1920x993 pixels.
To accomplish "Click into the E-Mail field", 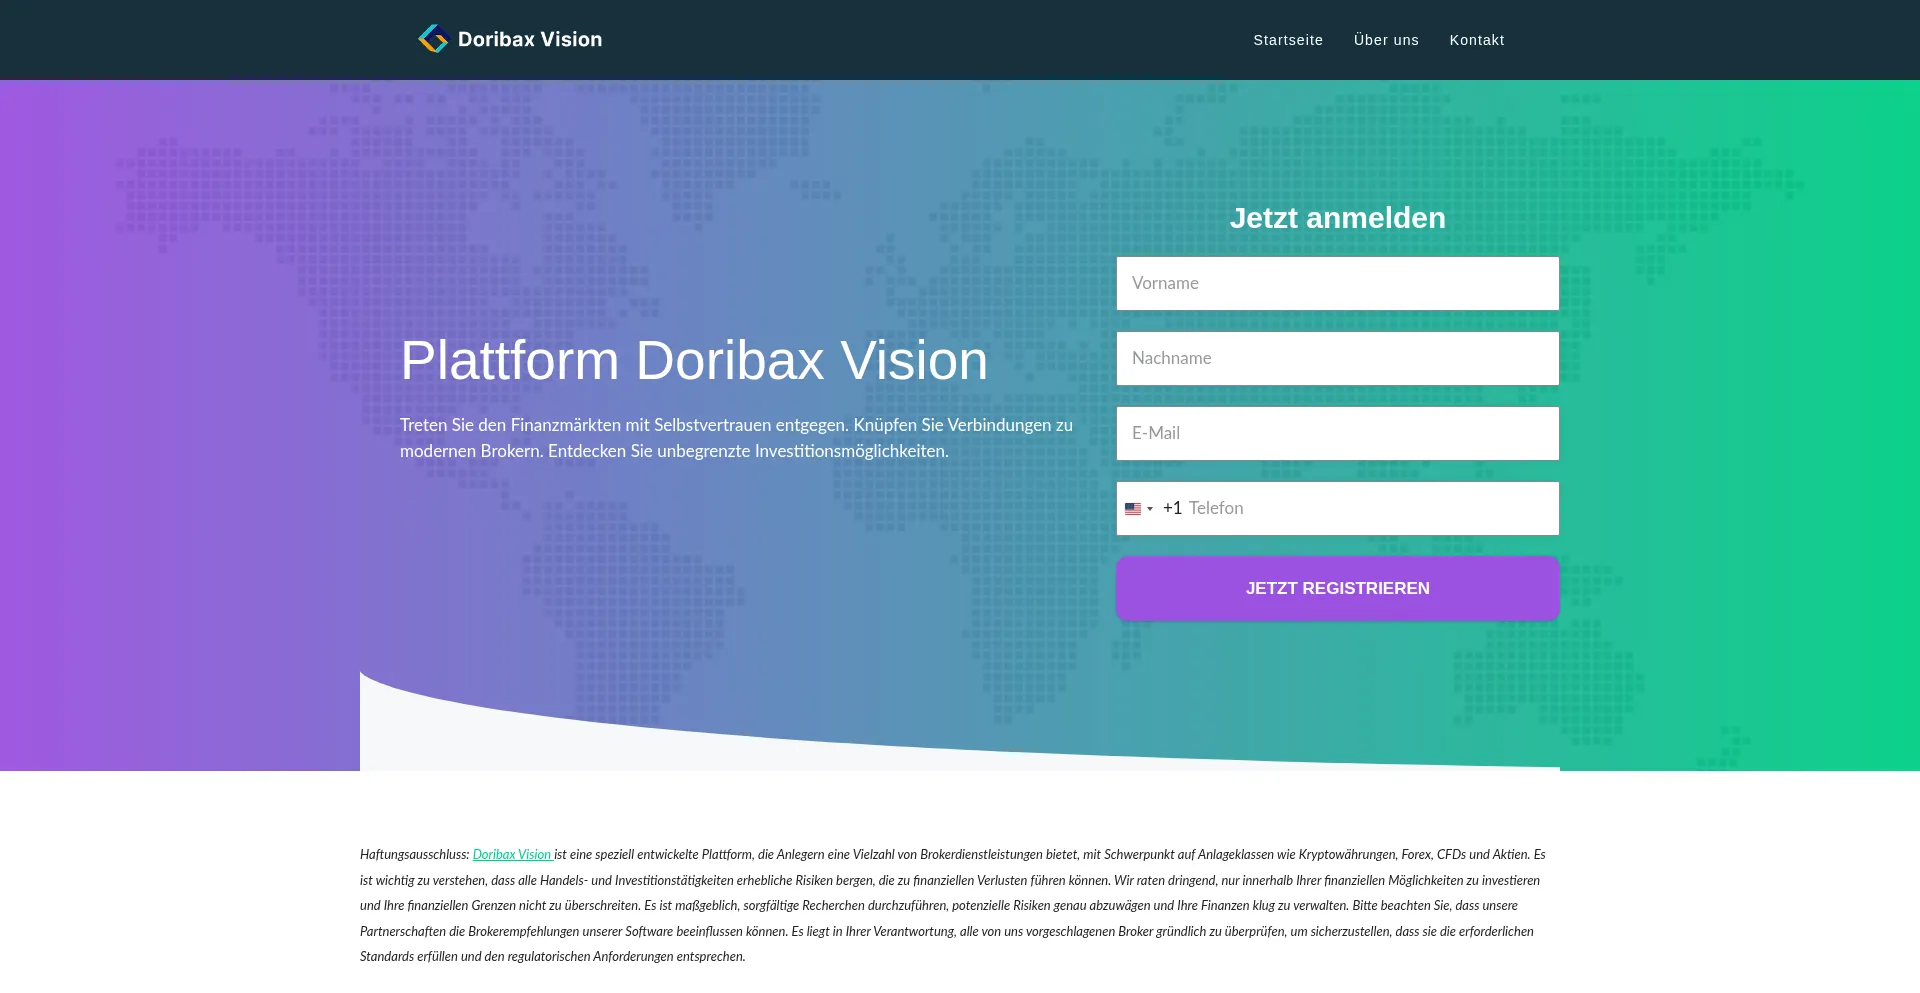I will (x=1337, y=434).
